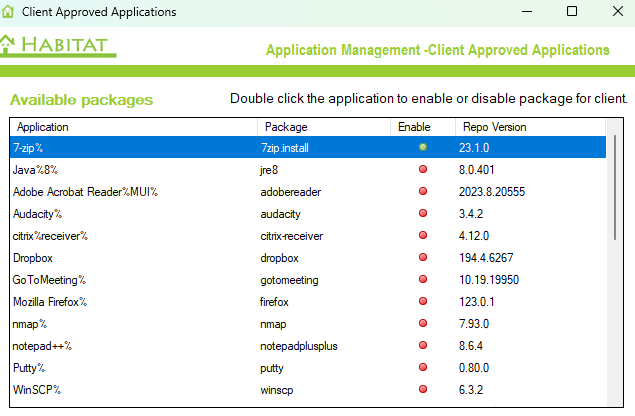Toggle Adobe Acrobat Reader enable indicator

pos(422,191)
